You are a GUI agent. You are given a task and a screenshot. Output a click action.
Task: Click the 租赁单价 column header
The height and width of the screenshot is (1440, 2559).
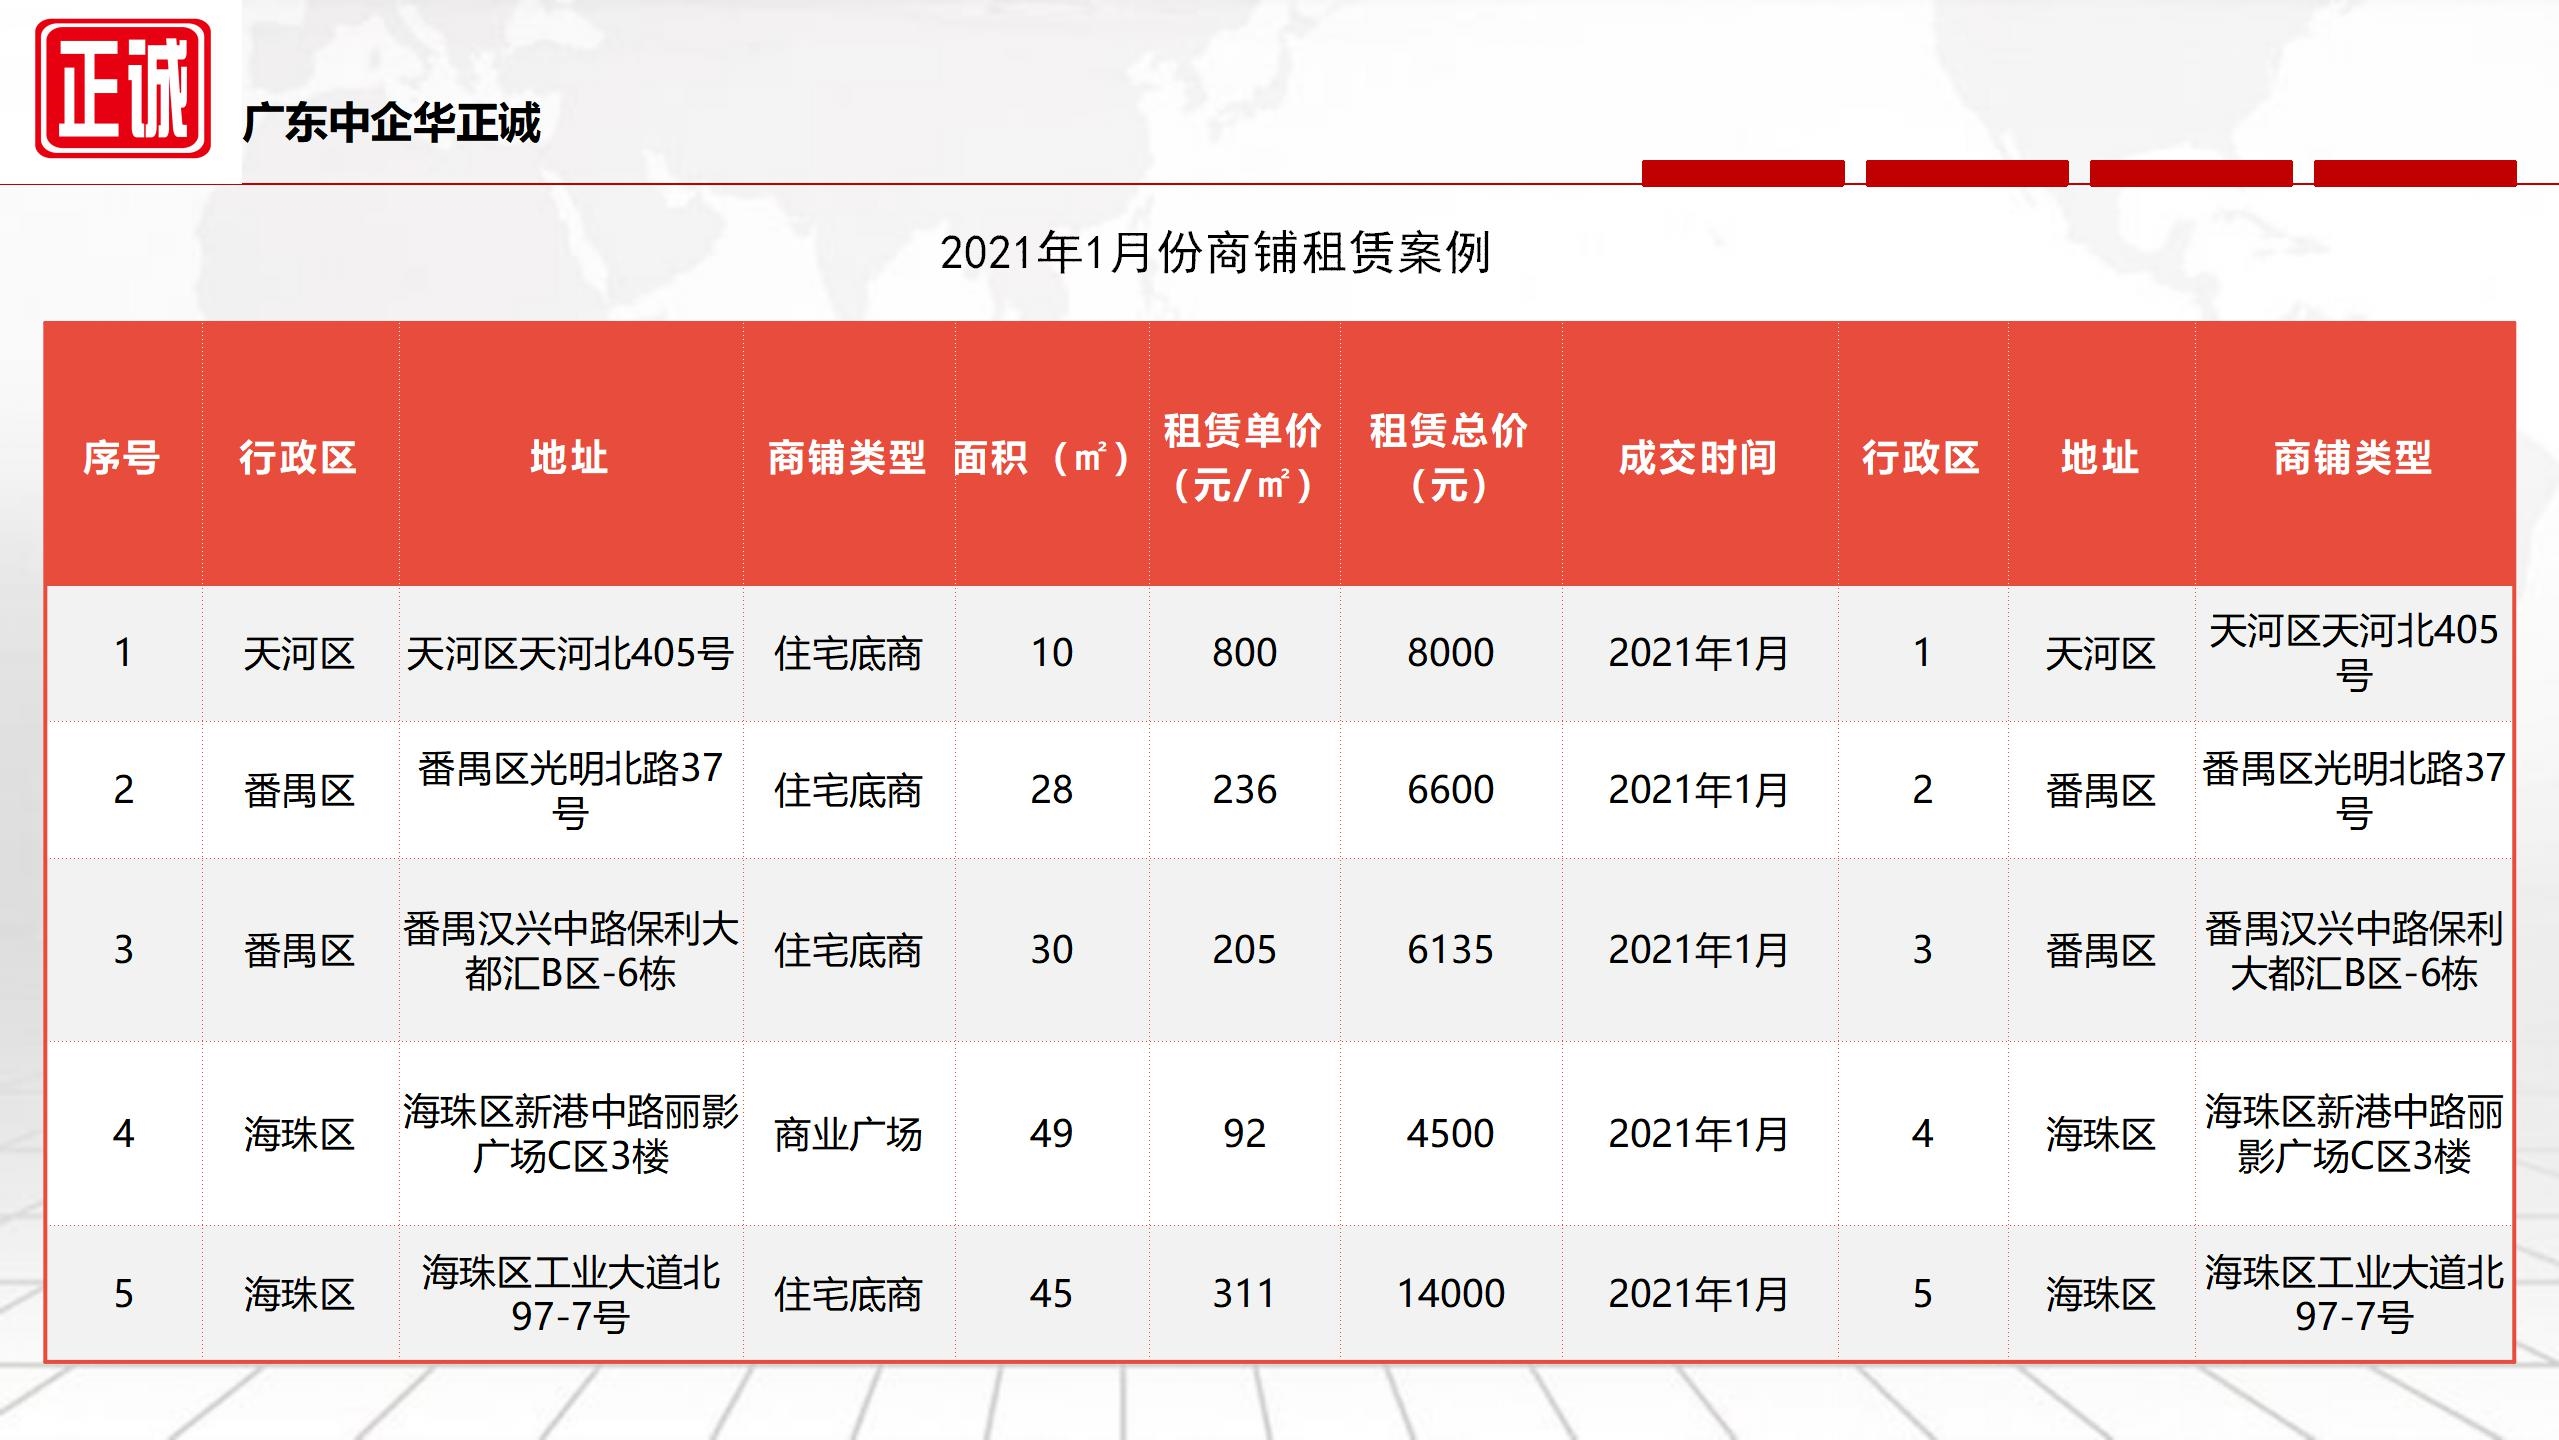(1243, 457)
